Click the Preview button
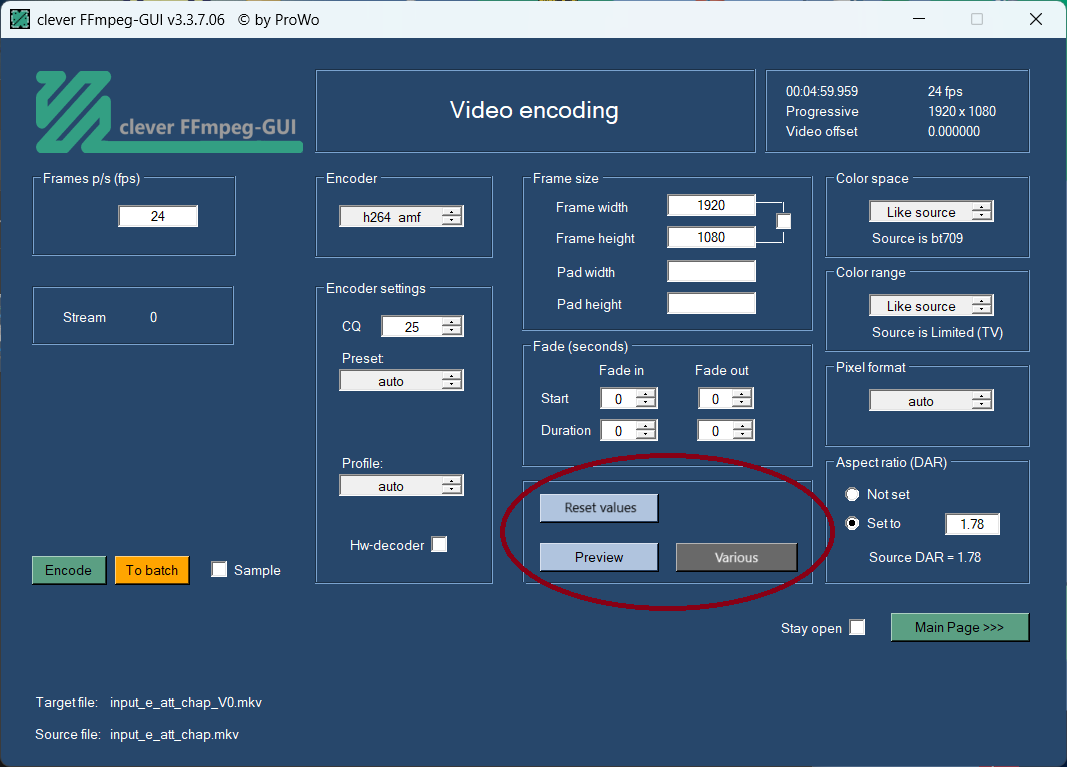 coord(599,557)
